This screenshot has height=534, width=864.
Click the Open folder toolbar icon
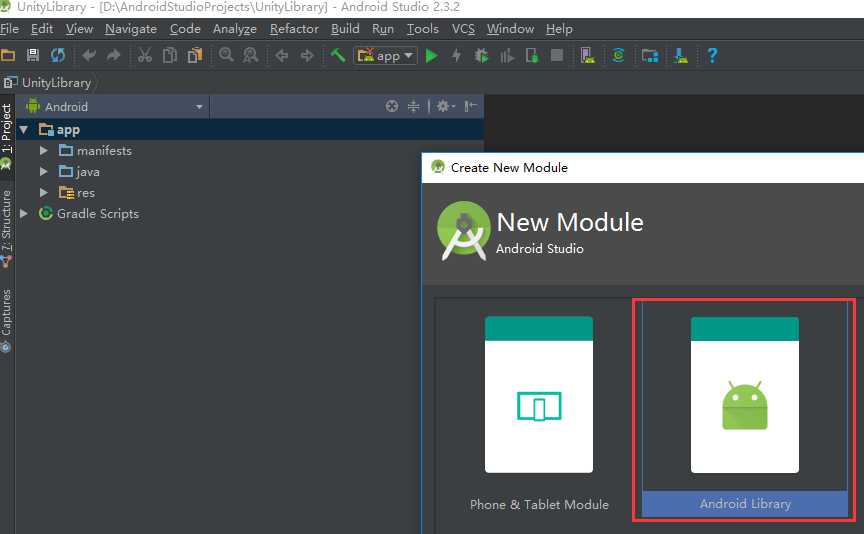8,55
